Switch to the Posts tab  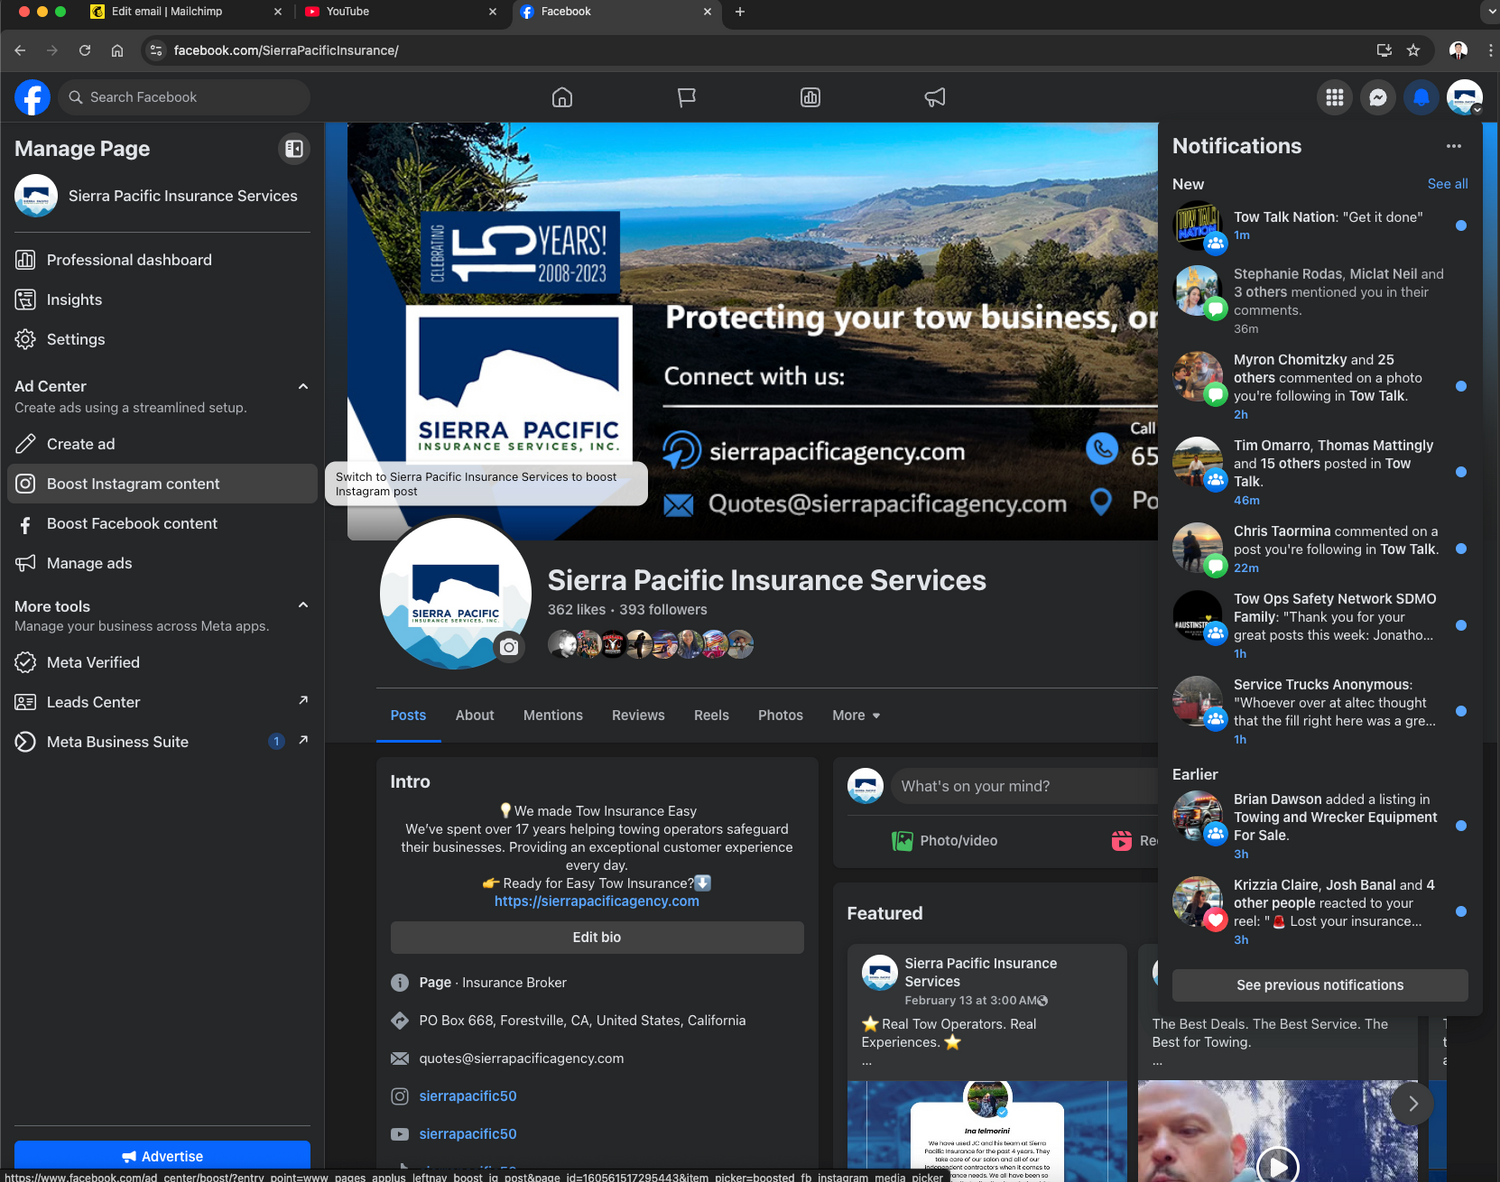(408, 715)
